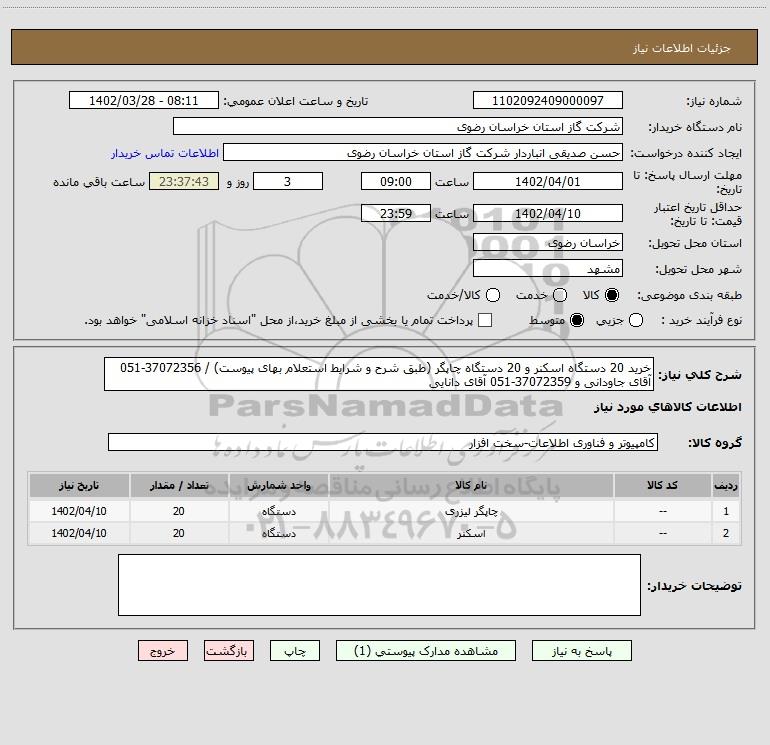Image resolution: width=770 pixels, height=745 pixels.
Task: Click the چاپ print button
Action: (x=295, y=651)
